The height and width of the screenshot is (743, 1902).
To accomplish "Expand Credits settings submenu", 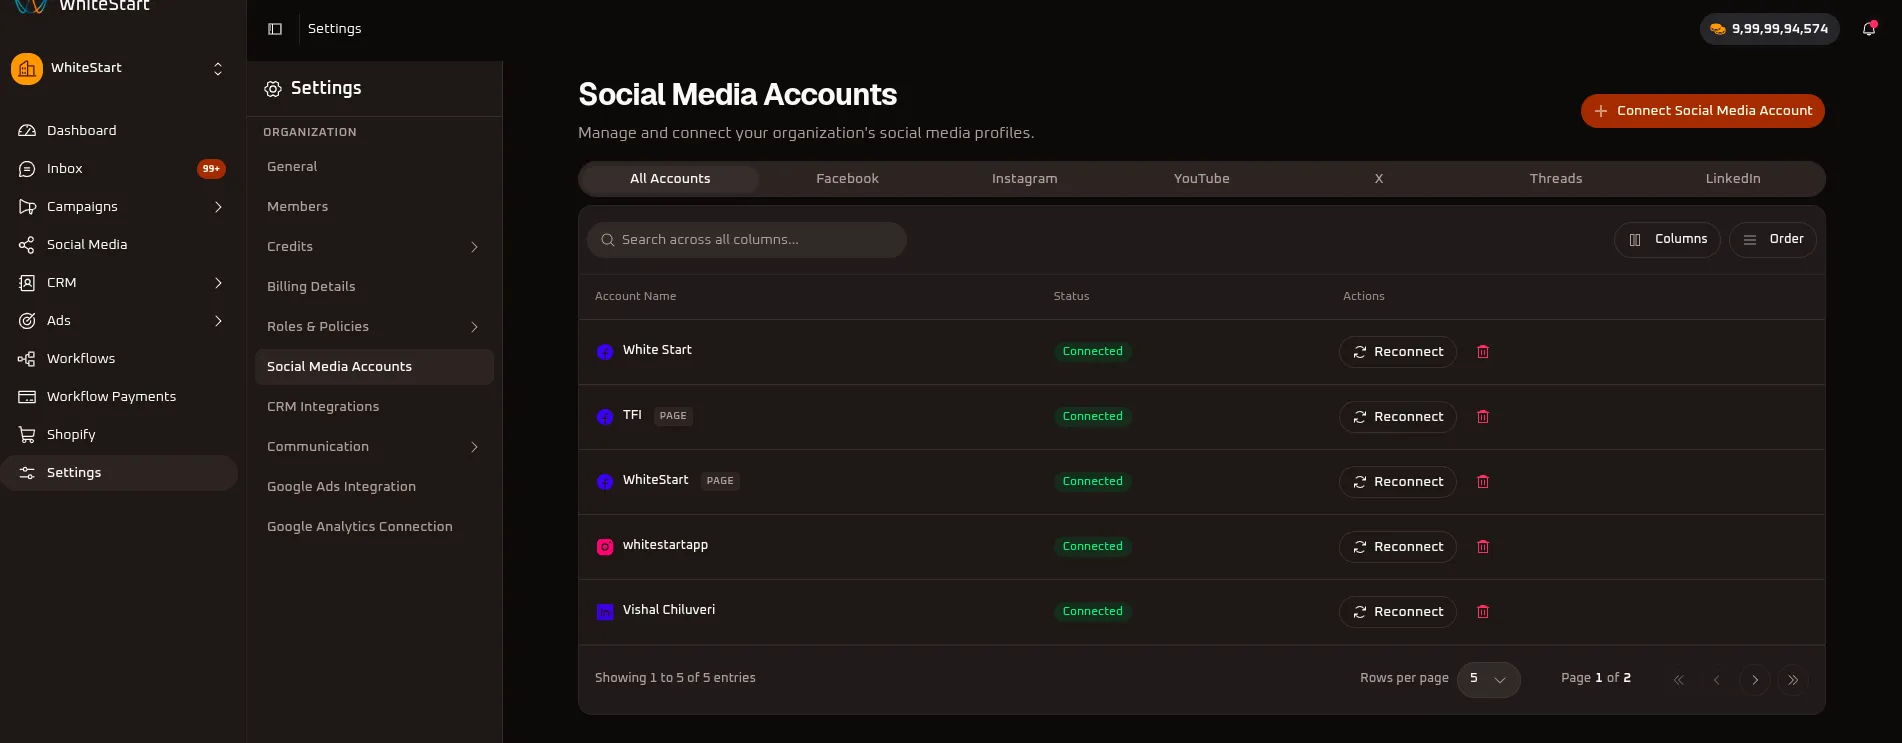I will 474,247.
